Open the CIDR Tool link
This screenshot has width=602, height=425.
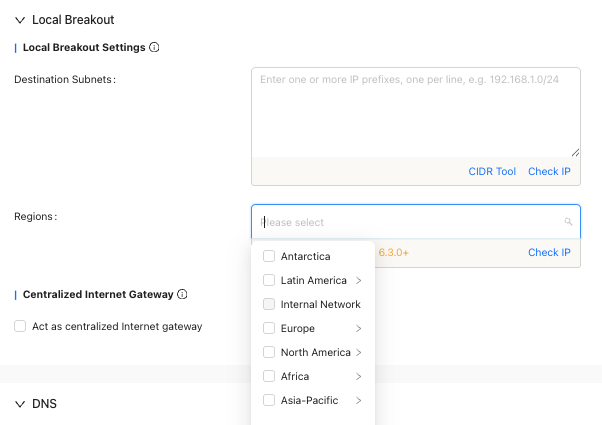[492, 171]
